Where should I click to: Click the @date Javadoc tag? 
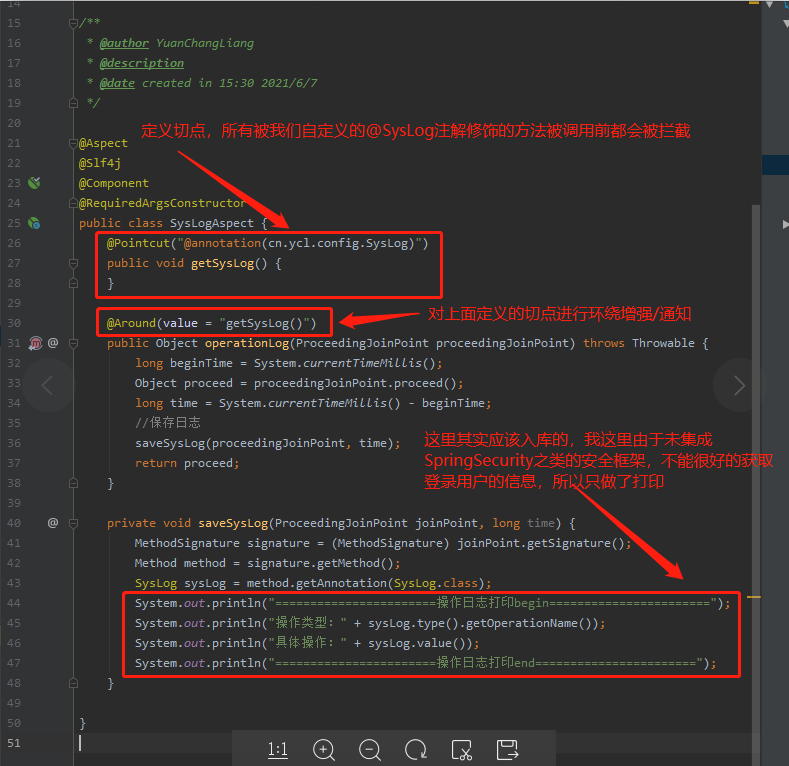117,83
